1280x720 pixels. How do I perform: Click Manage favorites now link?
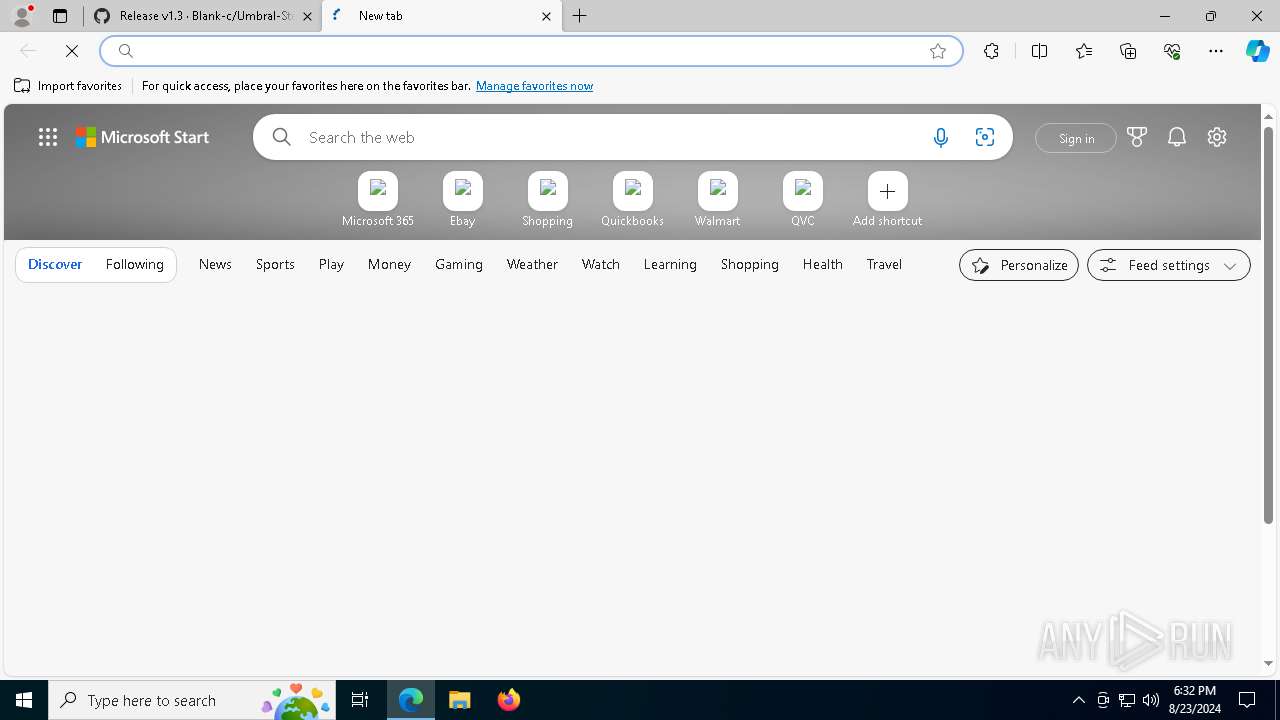[534, 86]
